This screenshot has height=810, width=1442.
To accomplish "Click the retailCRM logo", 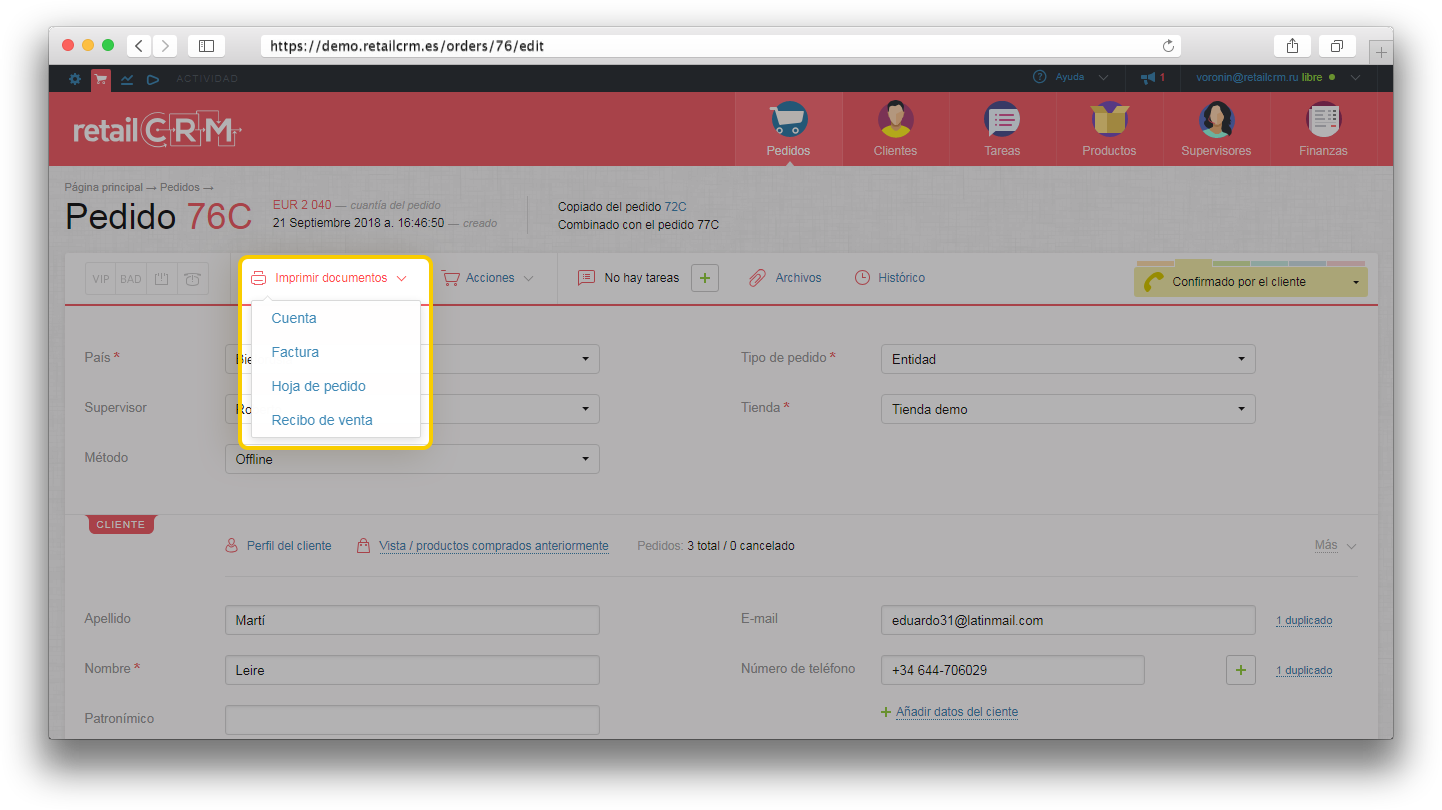I will click(158, 131).
